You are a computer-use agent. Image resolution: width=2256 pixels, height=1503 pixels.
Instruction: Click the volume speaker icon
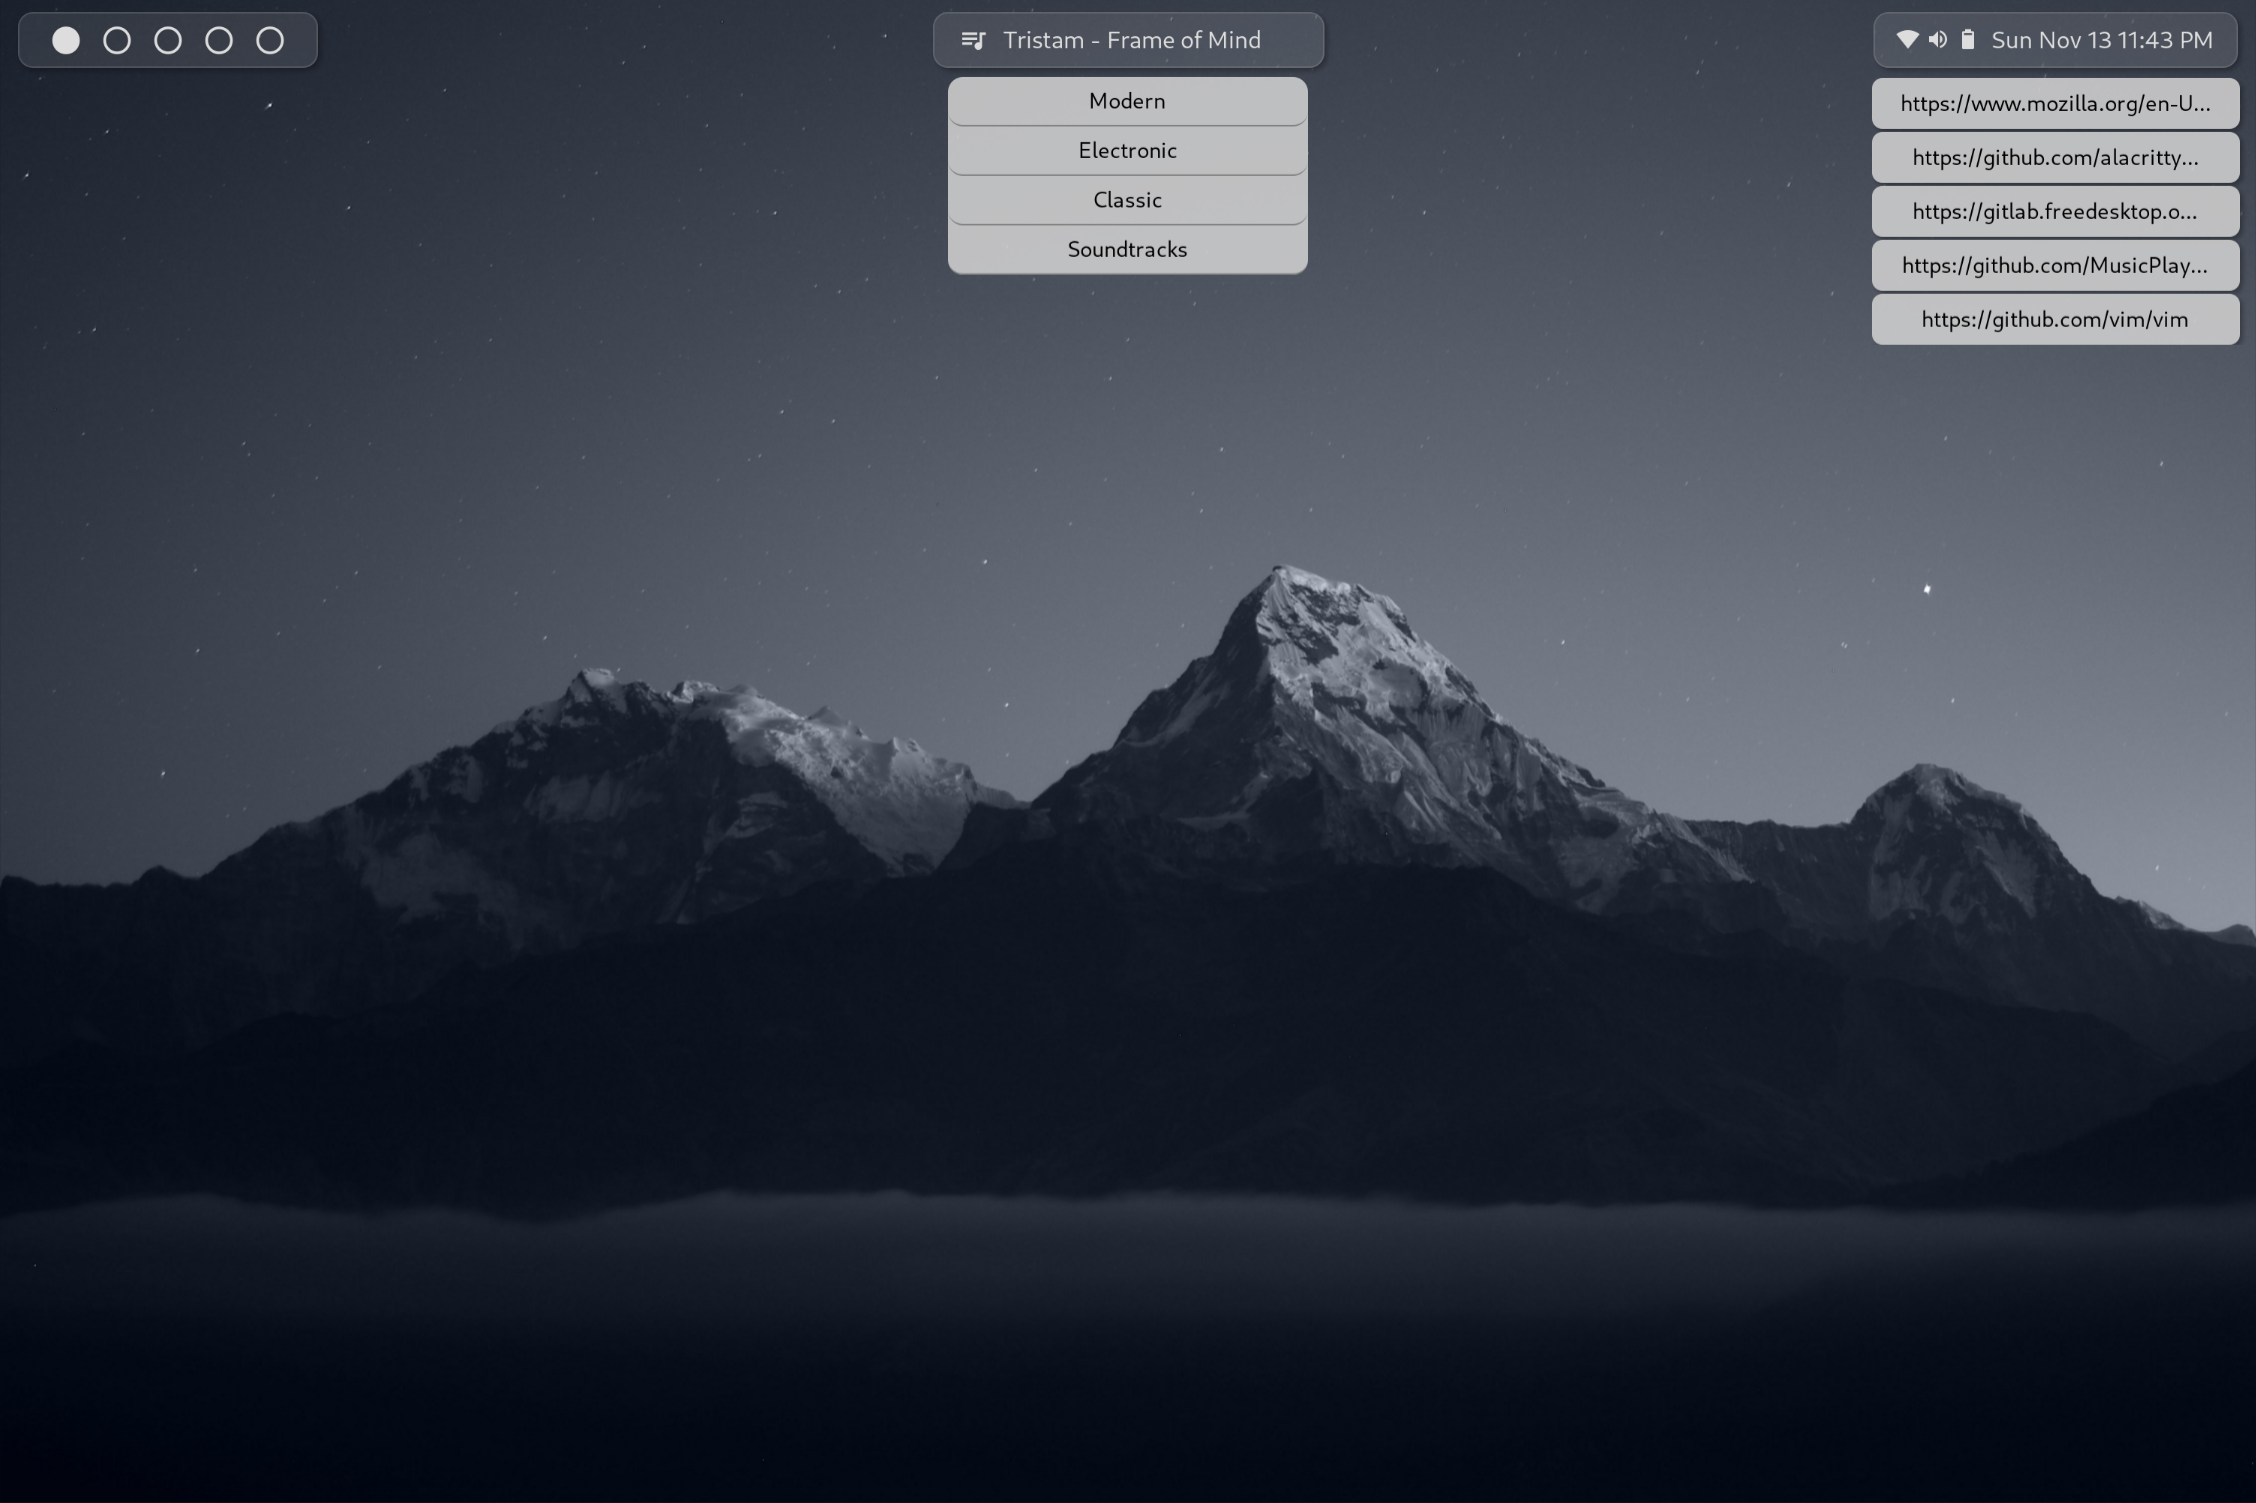point(1938,40)
